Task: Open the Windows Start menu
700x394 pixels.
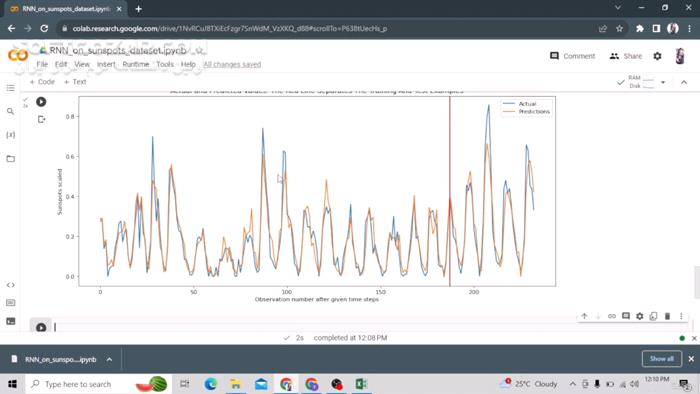Action: pyautogui.click(x=12, y=384)
